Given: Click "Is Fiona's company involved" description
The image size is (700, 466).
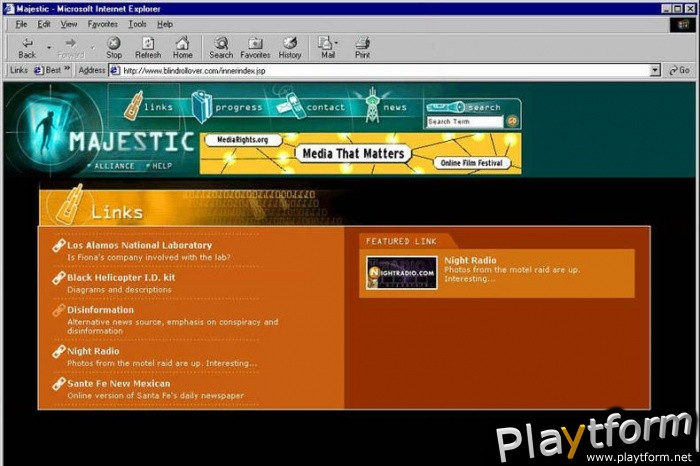Looking at the screenshot, I should pos(149,257).
